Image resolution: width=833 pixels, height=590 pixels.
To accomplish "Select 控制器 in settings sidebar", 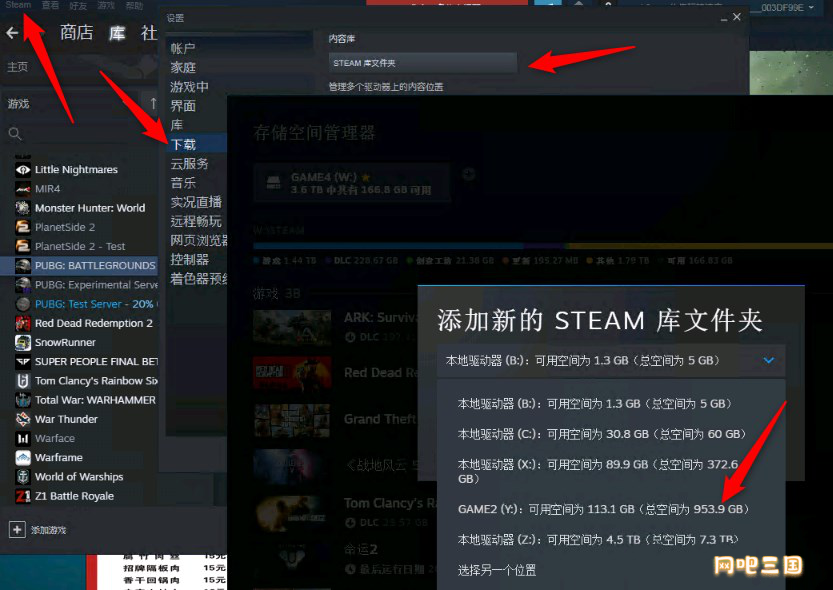I will [189, 260].
